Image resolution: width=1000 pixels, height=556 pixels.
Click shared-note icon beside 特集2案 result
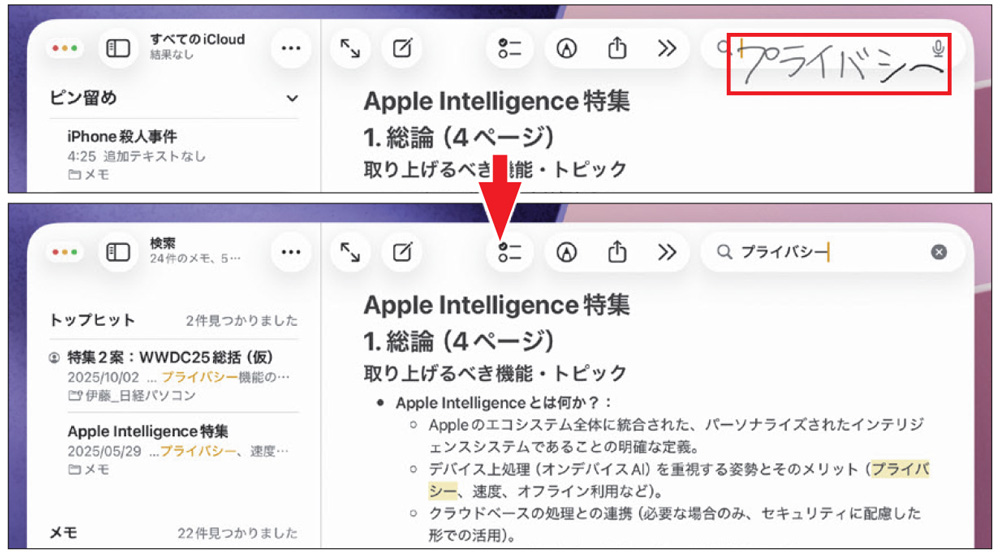(55, 358)
